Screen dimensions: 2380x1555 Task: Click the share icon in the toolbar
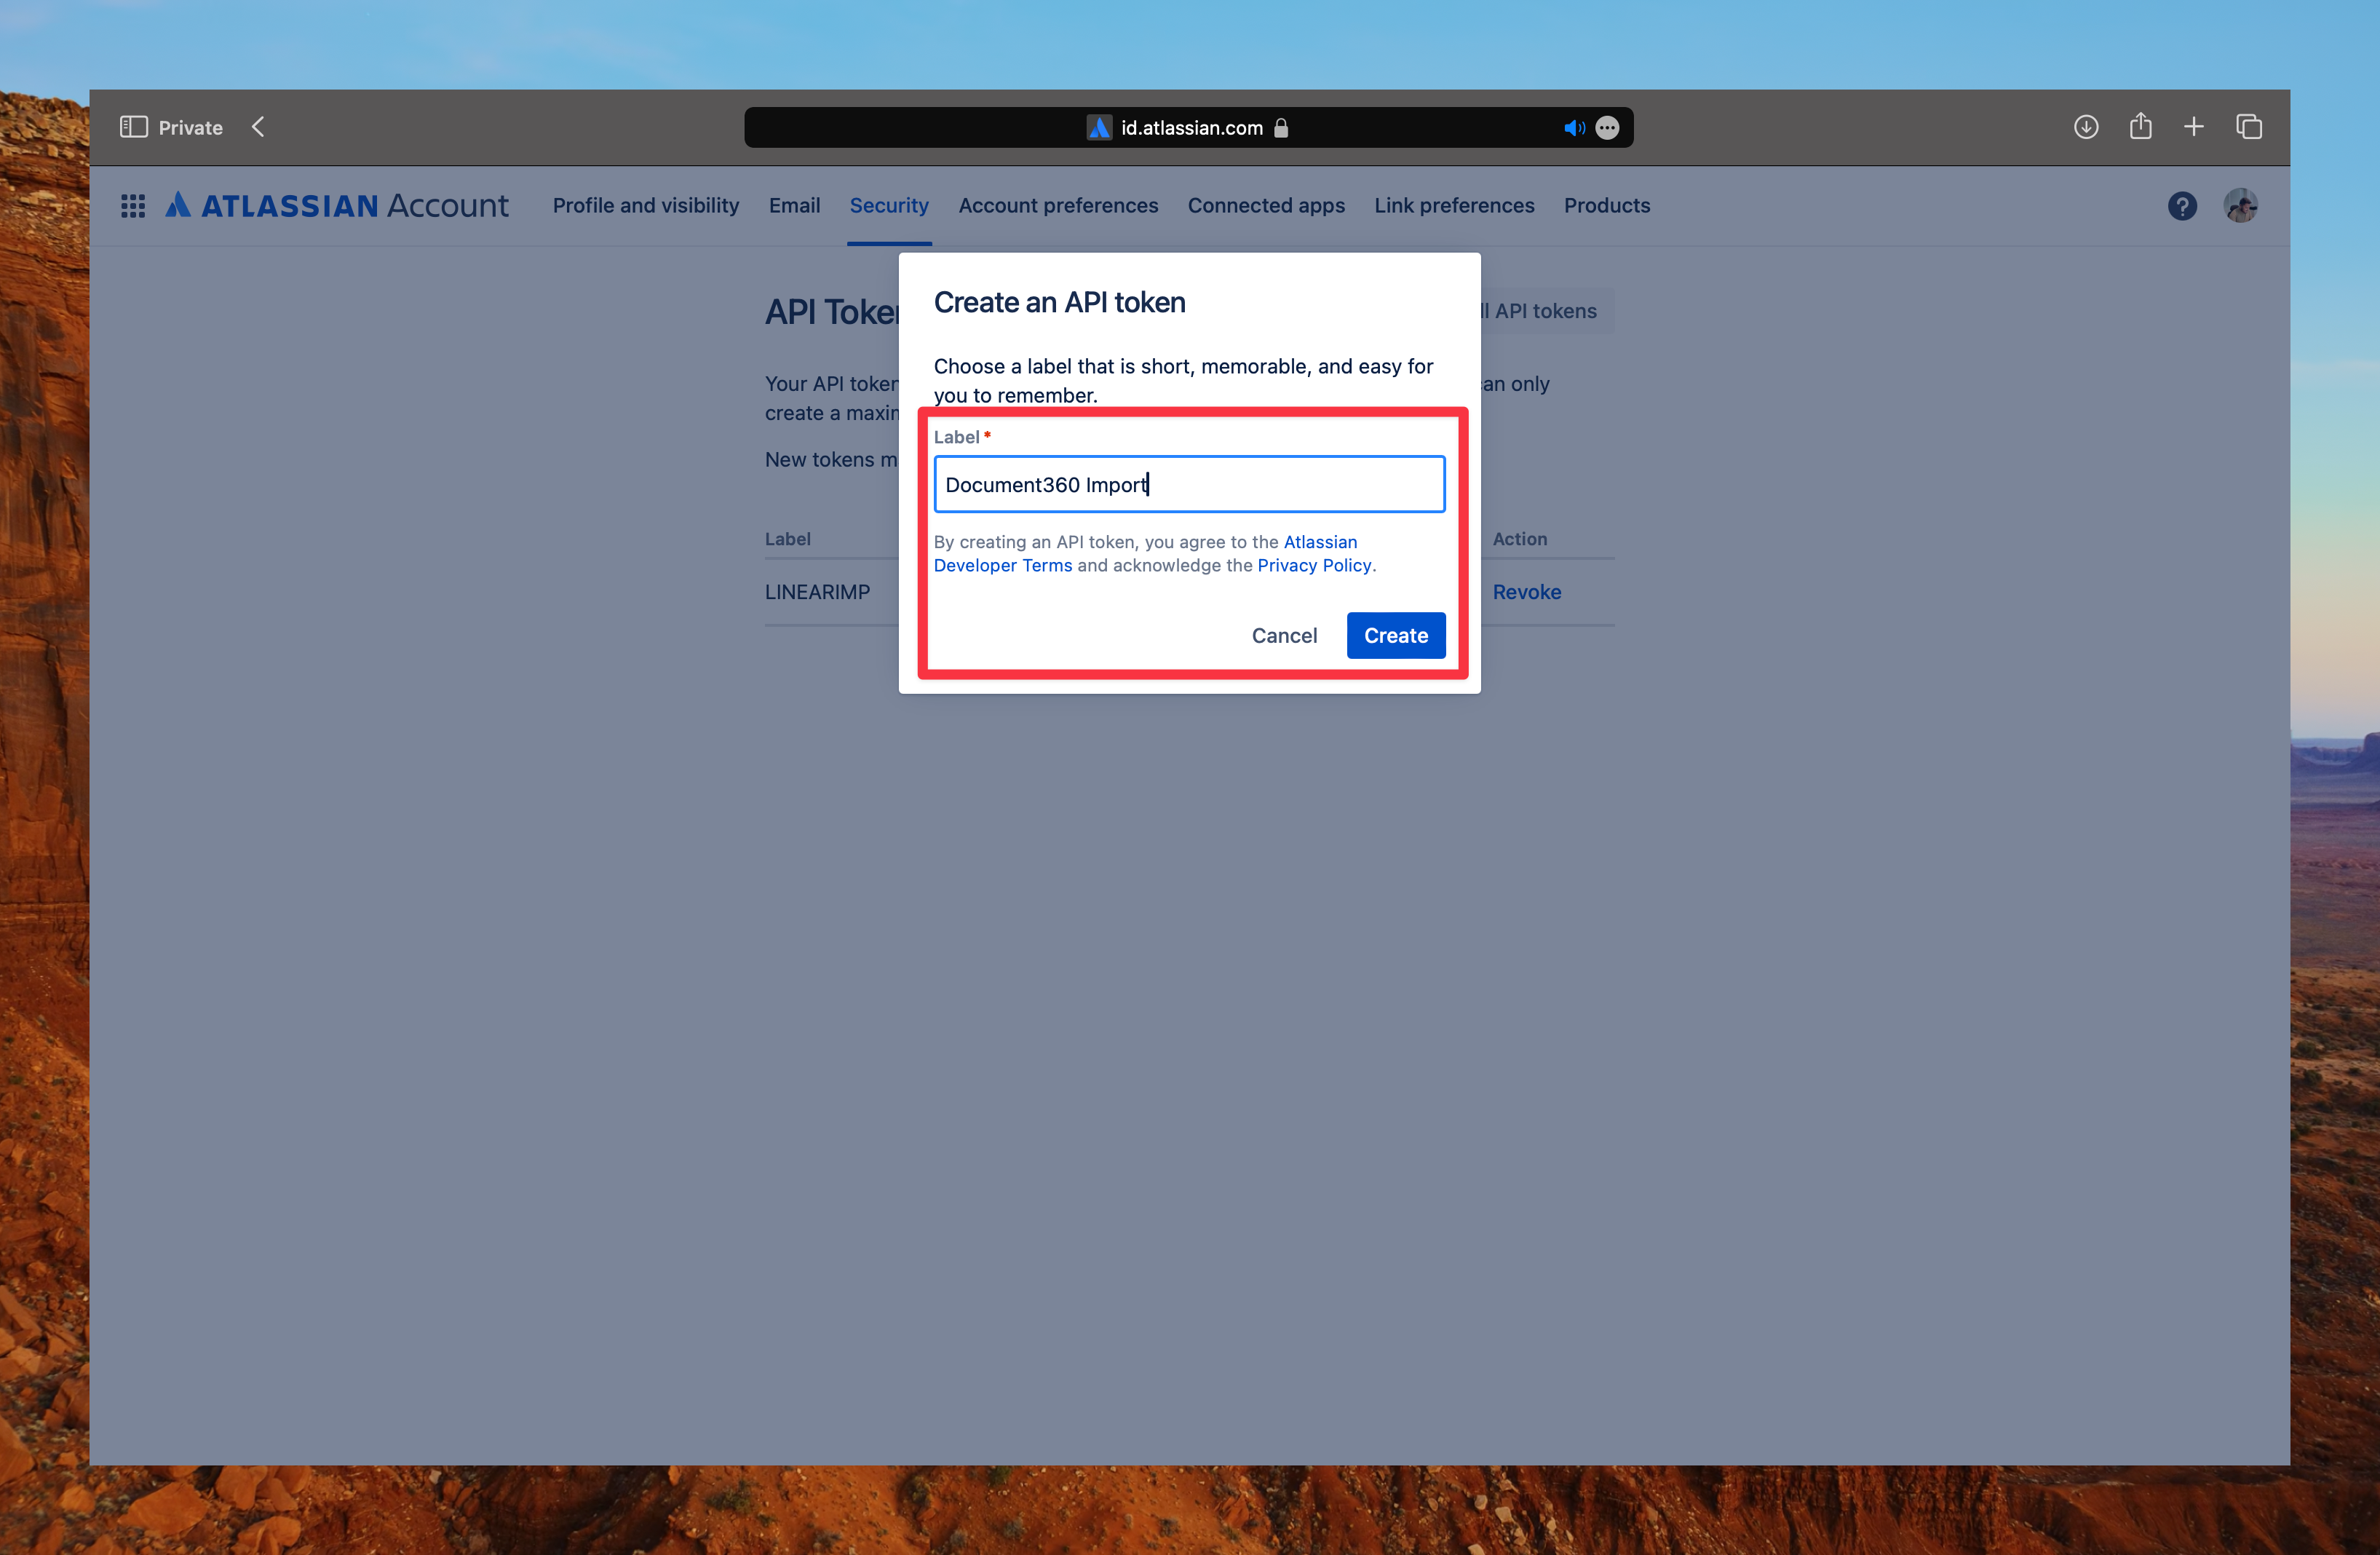coord(2140,127)
